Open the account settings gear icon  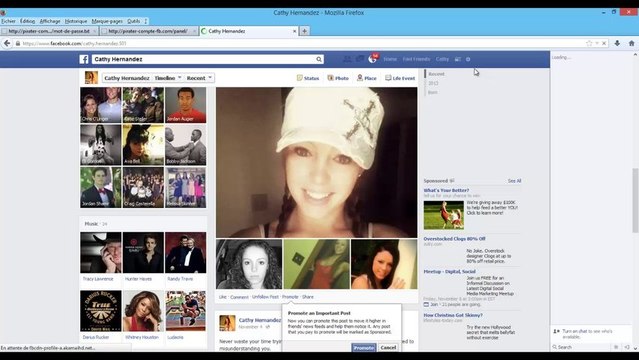pos(468,59)
